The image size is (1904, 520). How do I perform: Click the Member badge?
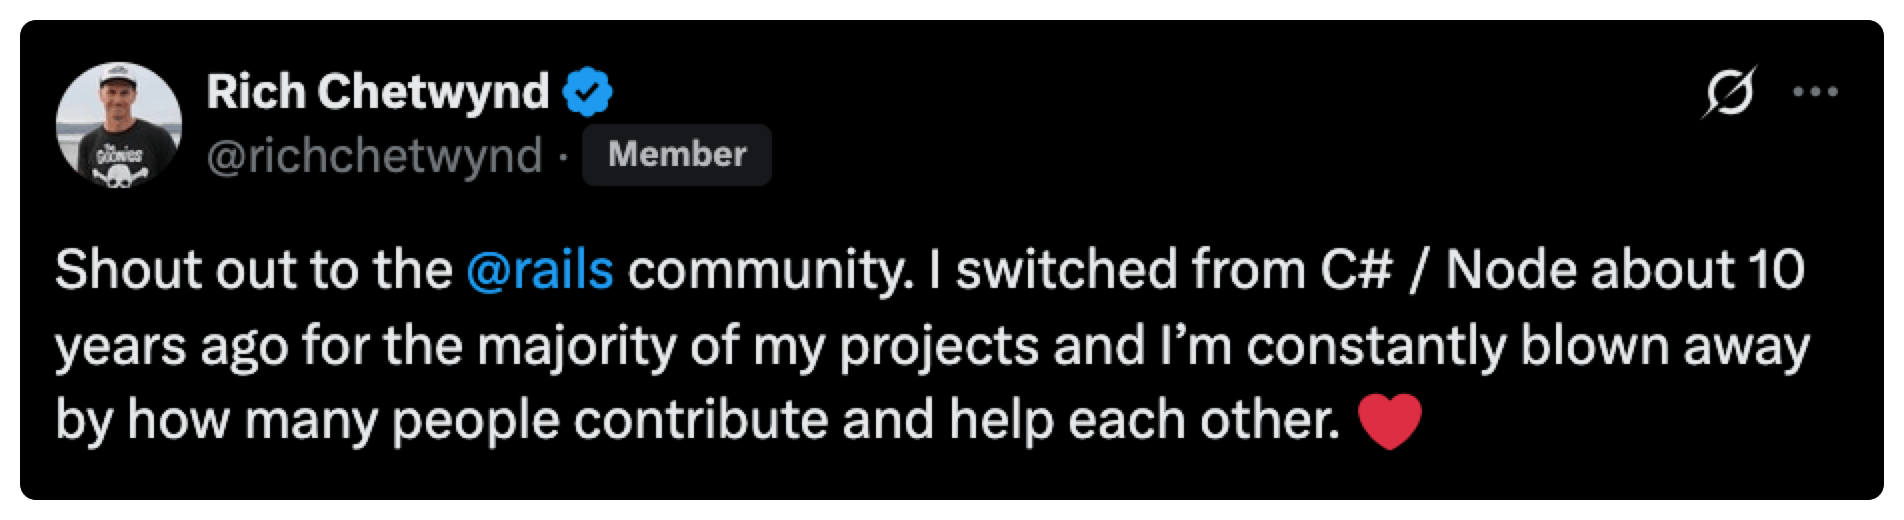click(677, 155)
